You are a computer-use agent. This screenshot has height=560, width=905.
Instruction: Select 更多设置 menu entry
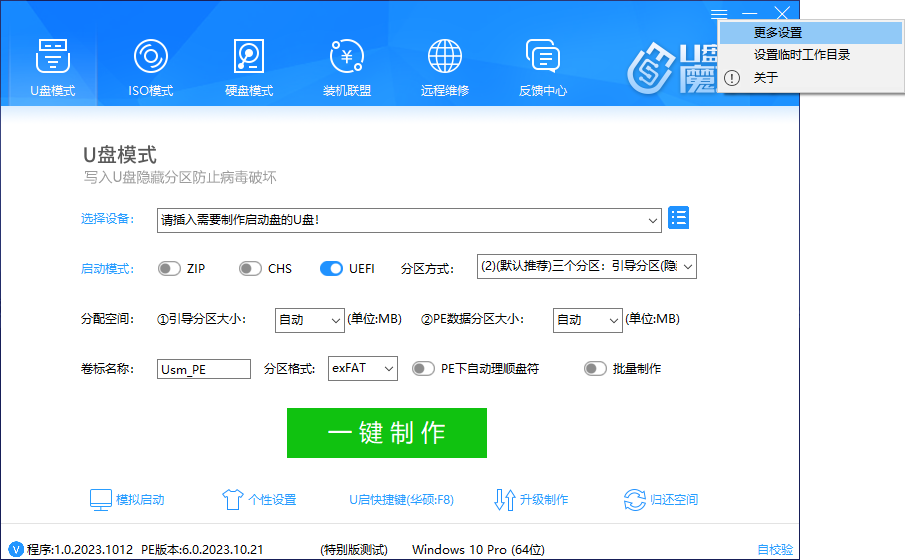tap(811, 32)
